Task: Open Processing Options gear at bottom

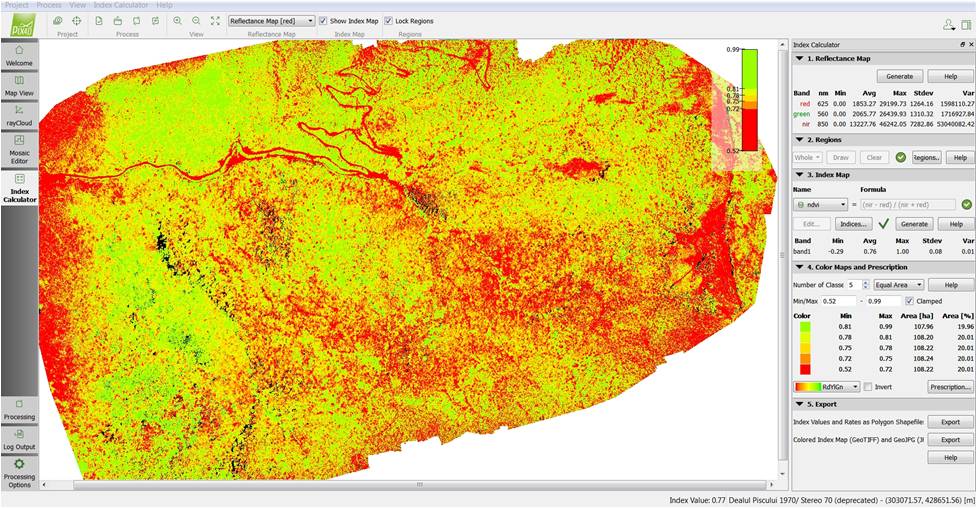Action: (19, 471)
